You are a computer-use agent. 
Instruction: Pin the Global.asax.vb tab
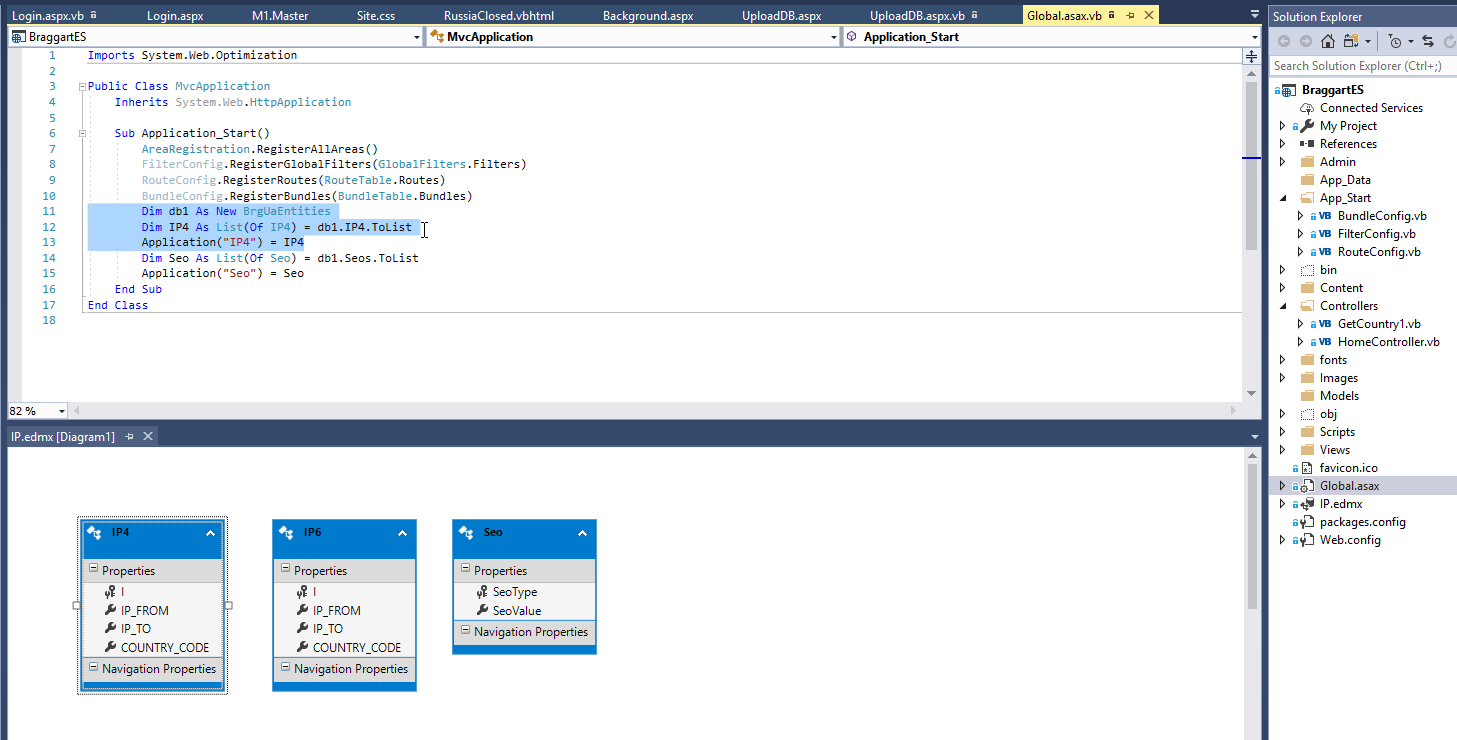[x=1130, y=16]
